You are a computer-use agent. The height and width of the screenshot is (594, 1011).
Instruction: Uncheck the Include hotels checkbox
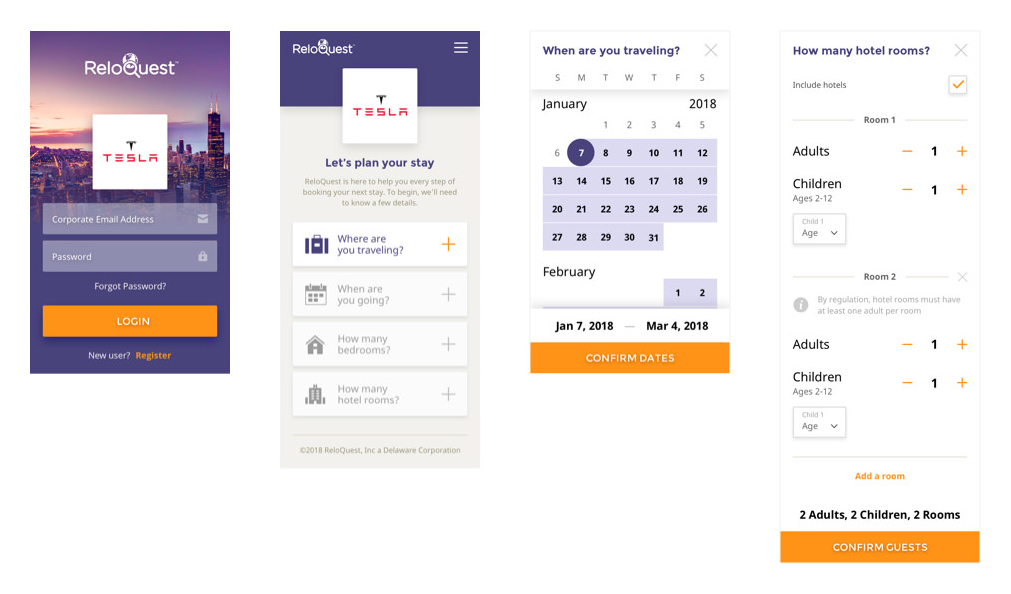click(958, 85)
